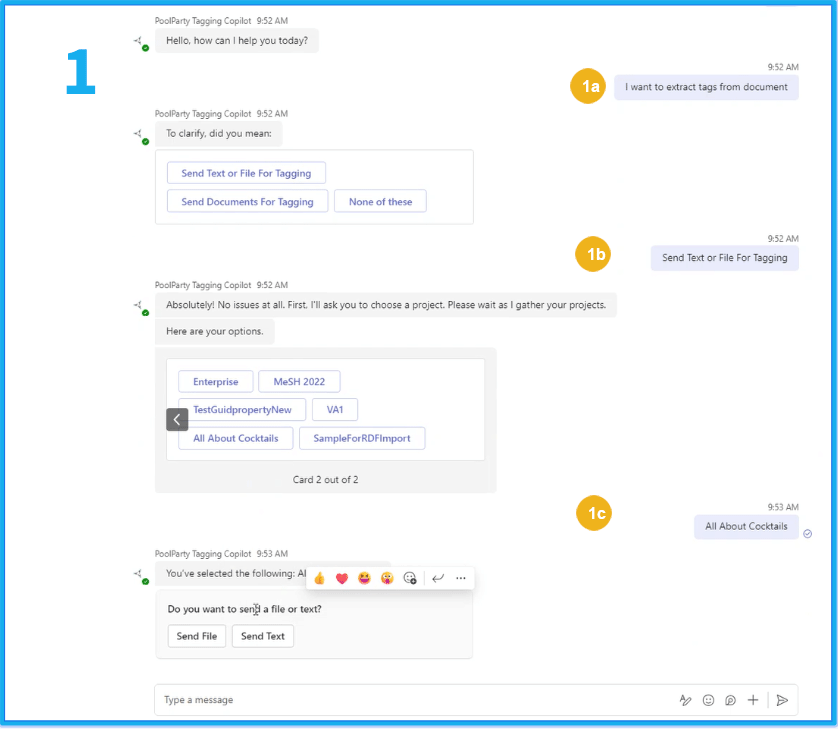The width and height of the screenshot is (838, 729).
Task: Reply to message with arrow icon
Action: click(x=438, y=578)
